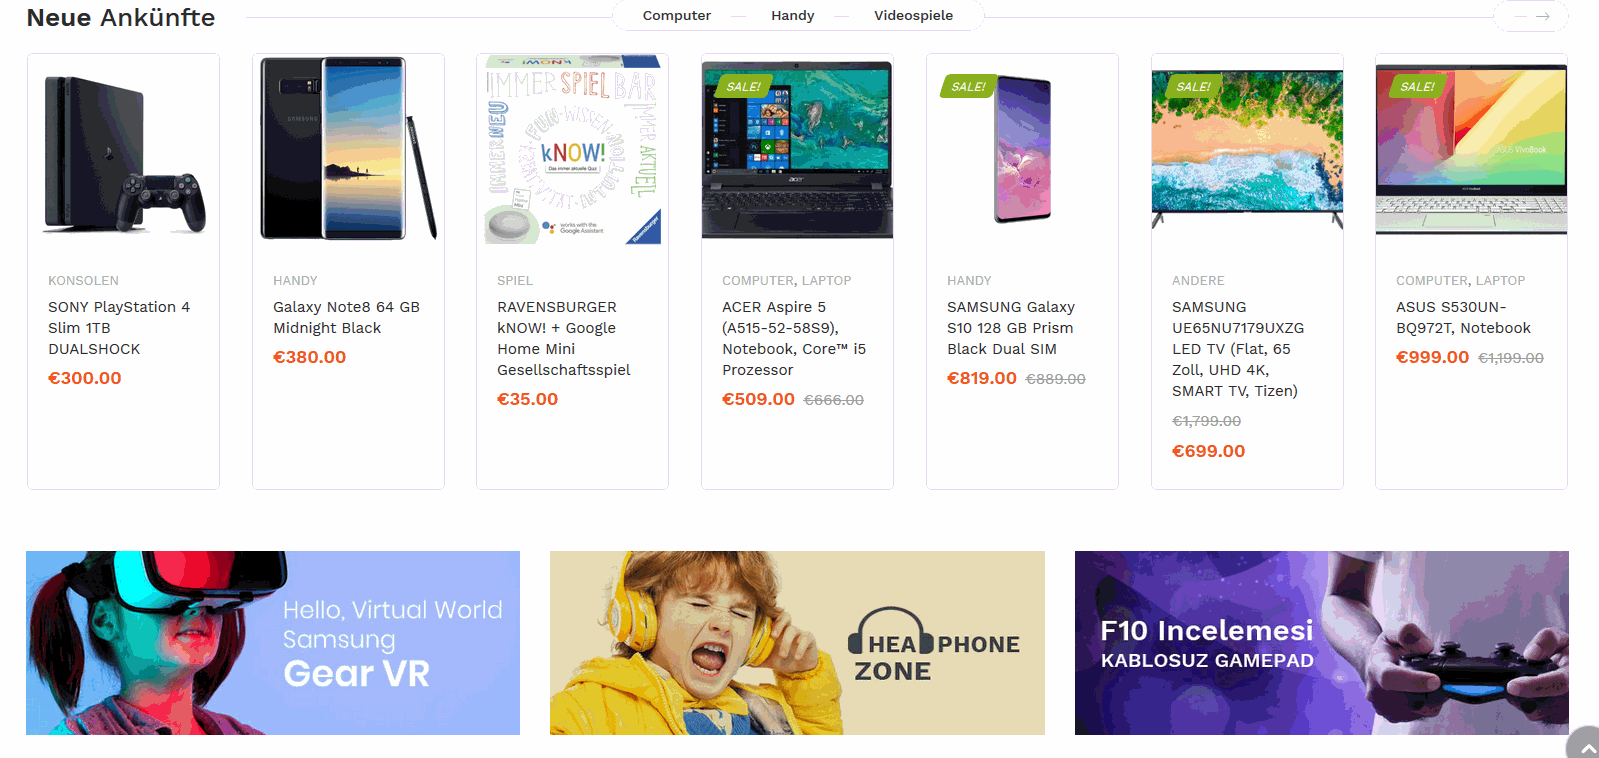Open the Galaxy Note8 64 GB product link
The width and height of the screenshot is (1599, 758).
tap(346, 317)
